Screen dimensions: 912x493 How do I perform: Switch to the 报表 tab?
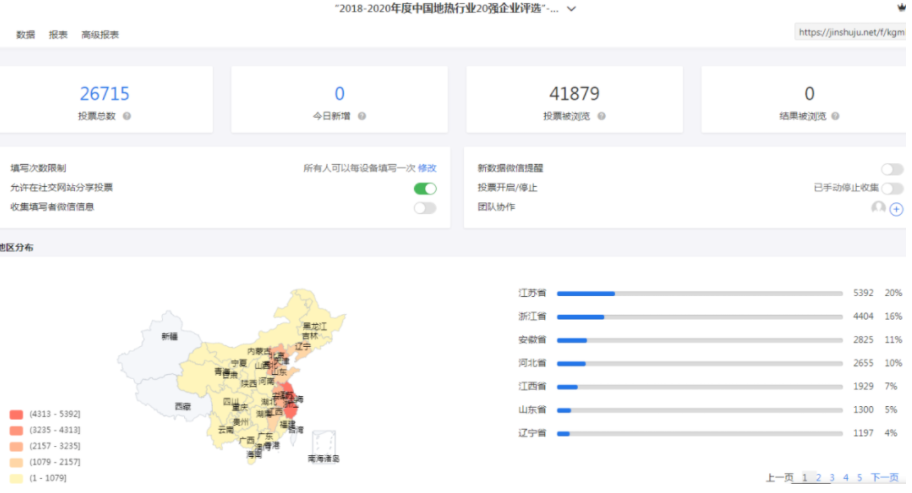click(x=58, y=35)
